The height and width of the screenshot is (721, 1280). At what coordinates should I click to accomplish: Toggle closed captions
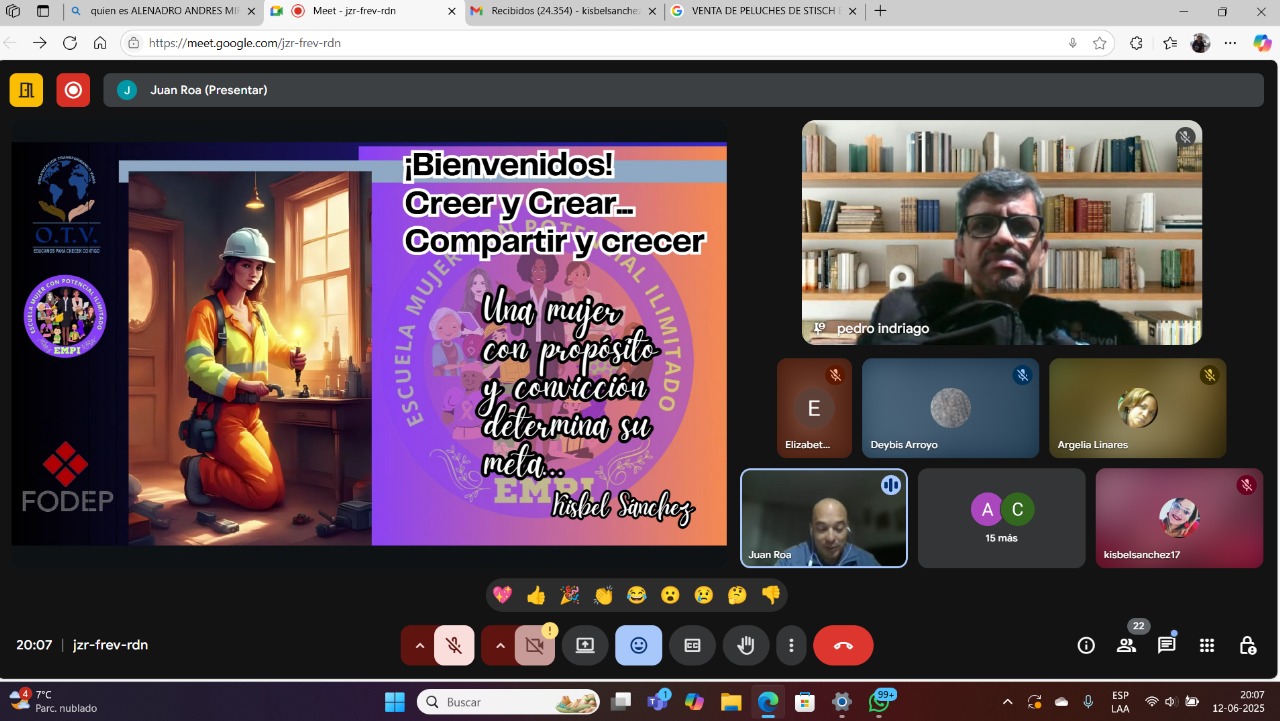pos(692,646)
